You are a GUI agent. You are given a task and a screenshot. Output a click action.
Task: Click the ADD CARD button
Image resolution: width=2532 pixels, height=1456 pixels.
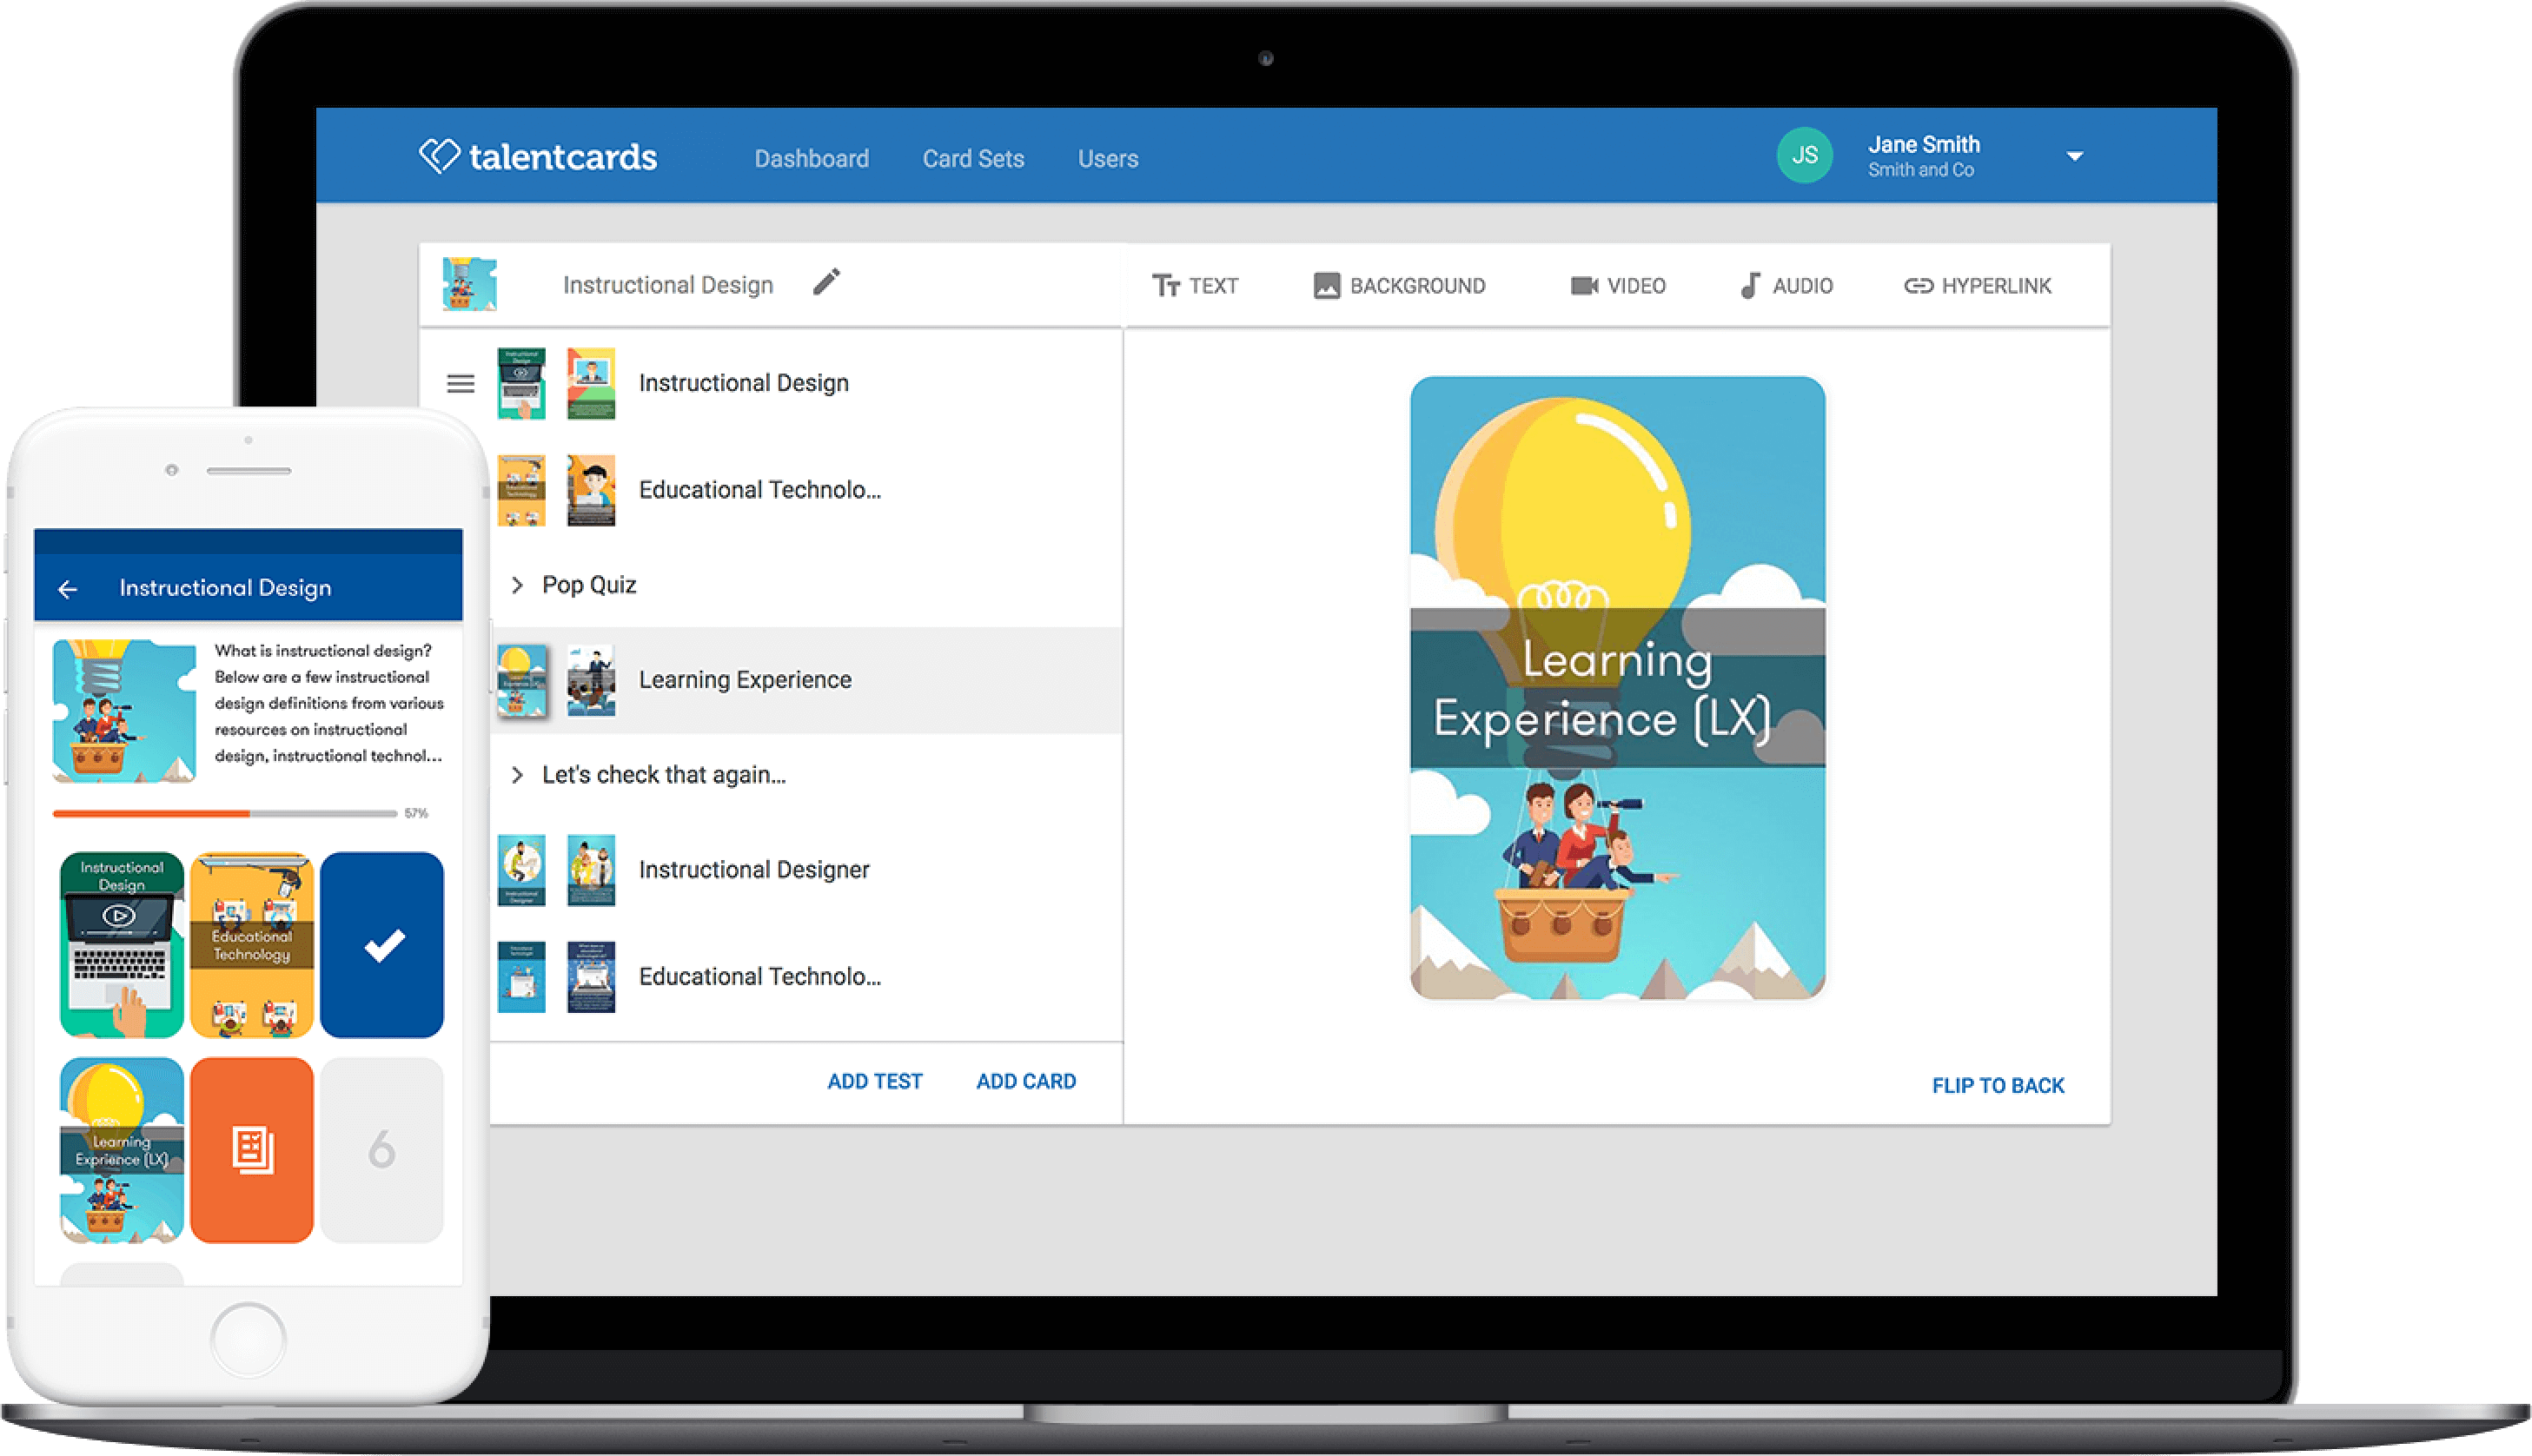[x=1026, y=1081]
